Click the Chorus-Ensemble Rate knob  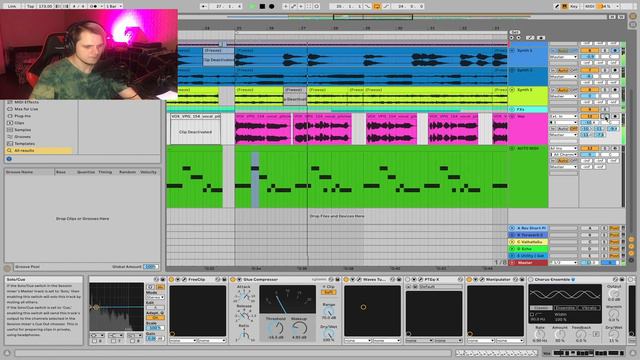coord(540,334)
